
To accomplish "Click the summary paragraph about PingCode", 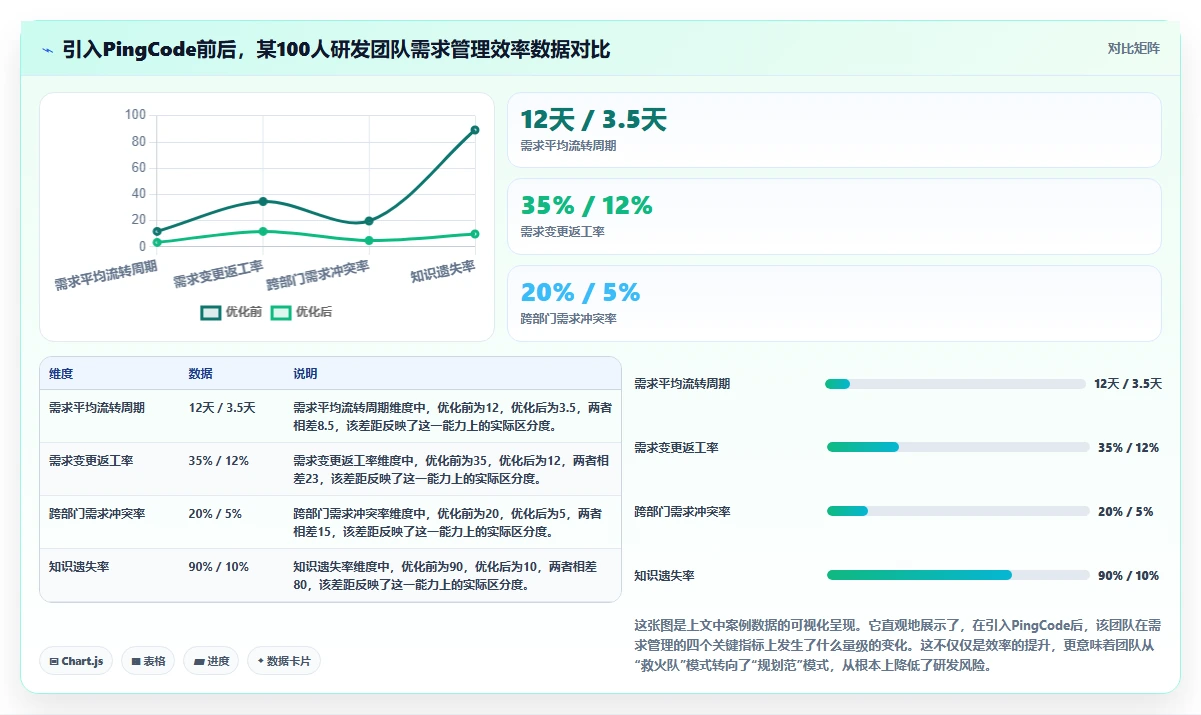I will coord(897,646).
